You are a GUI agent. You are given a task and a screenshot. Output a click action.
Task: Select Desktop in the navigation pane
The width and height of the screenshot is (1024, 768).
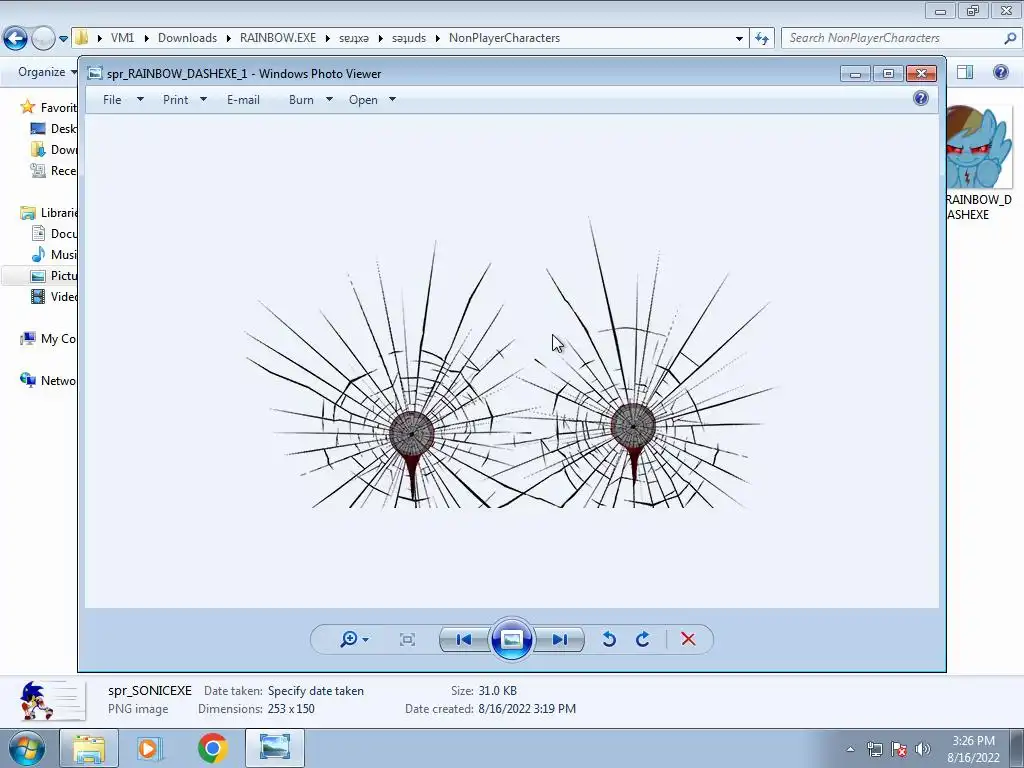[x=54, y=129]
